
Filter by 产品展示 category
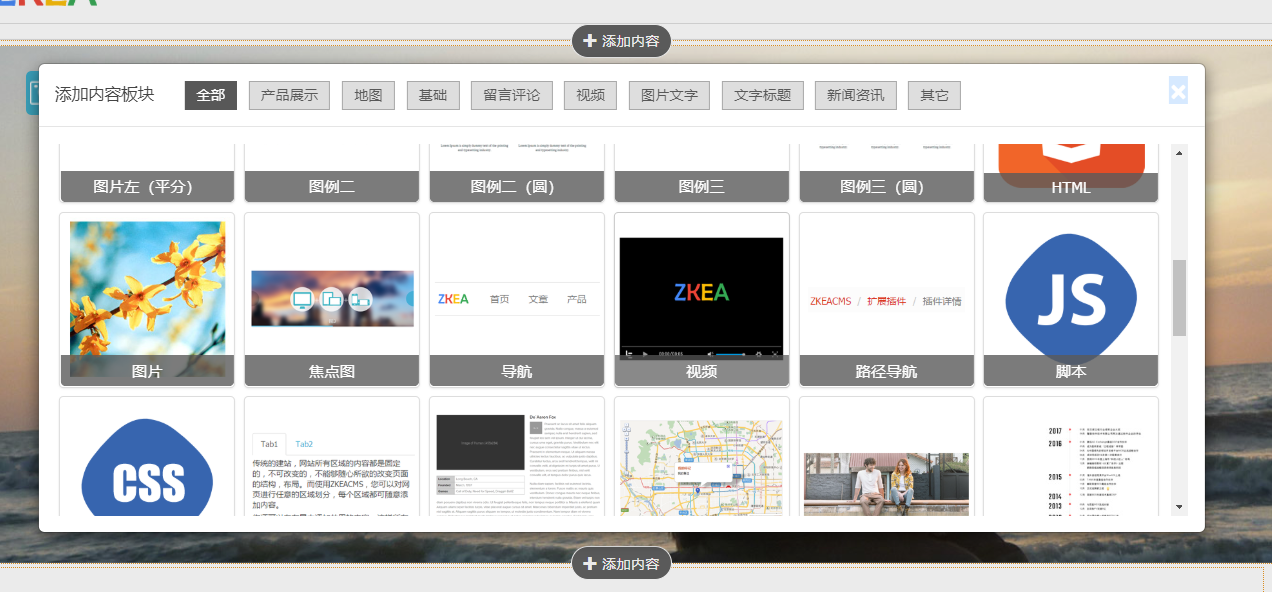click(x=289, y=96)
